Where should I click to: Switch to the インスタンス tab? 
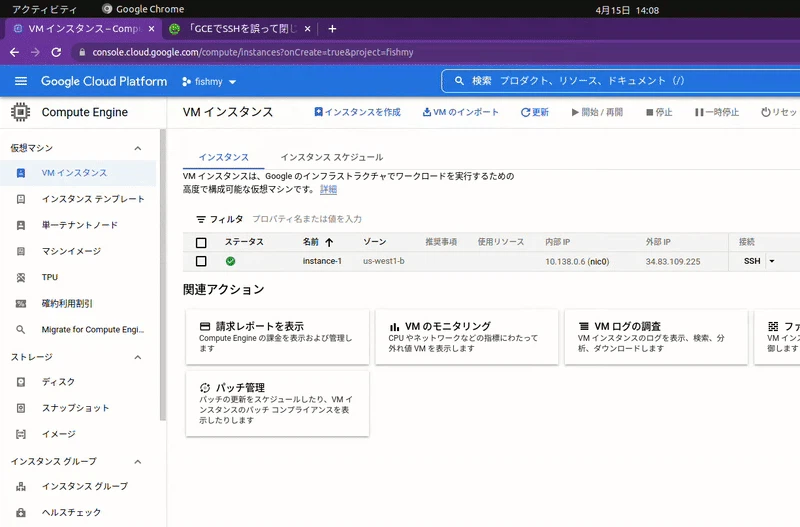(x=223, y=157)
